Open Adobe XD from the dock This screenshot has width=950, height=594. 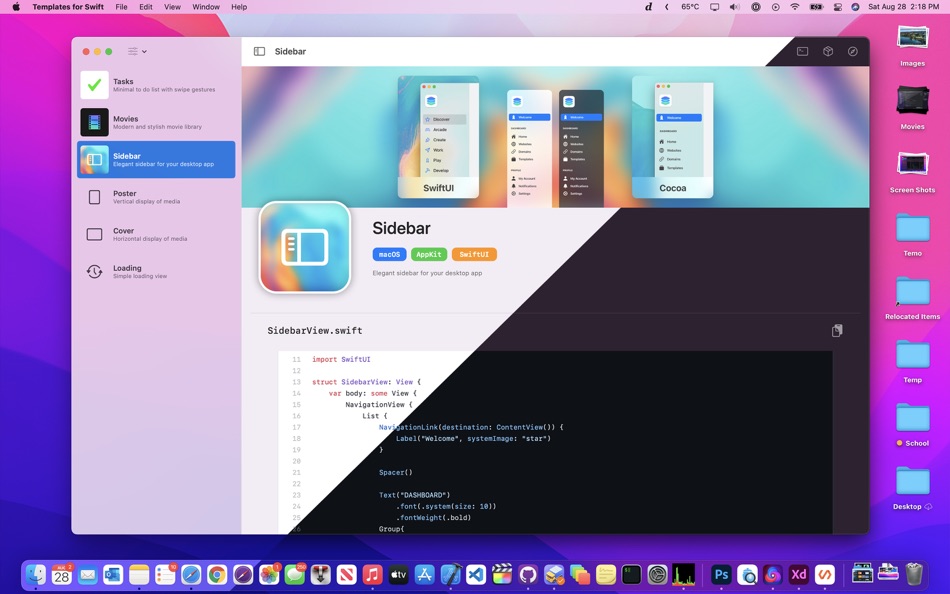tap(799, 574)
